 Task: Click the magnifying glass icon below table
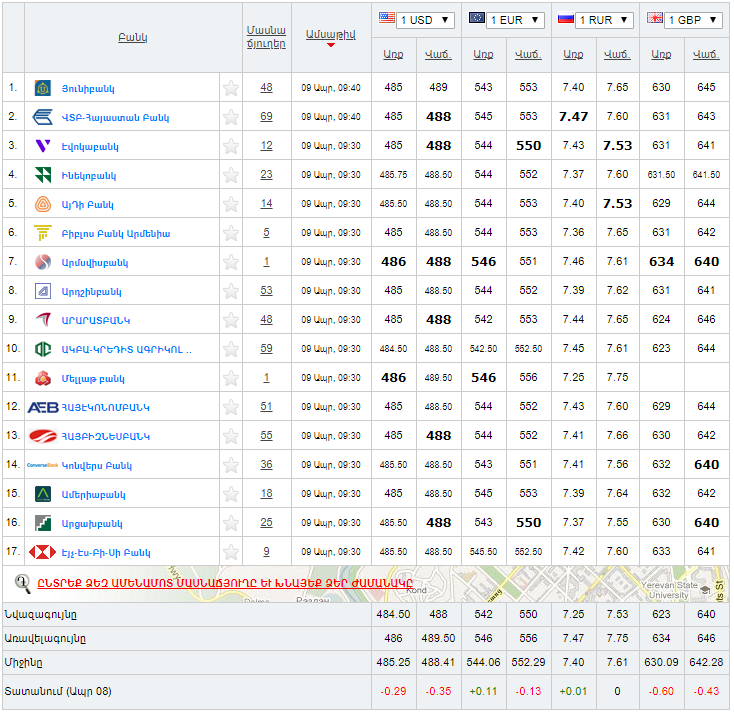click(x=22, y=583)
